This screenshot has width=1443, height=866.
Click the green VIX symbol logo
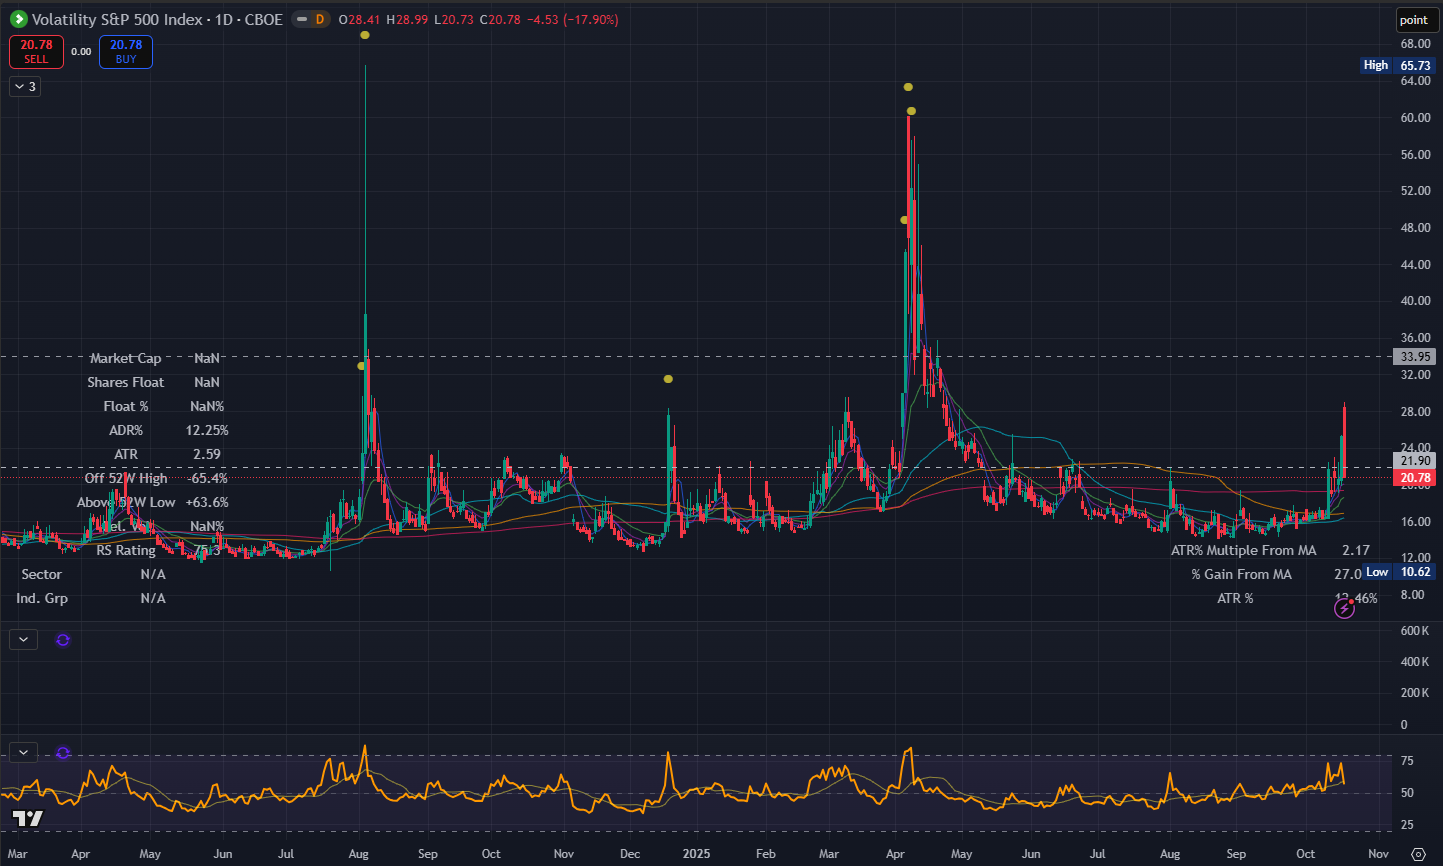(x=18, y=19)
